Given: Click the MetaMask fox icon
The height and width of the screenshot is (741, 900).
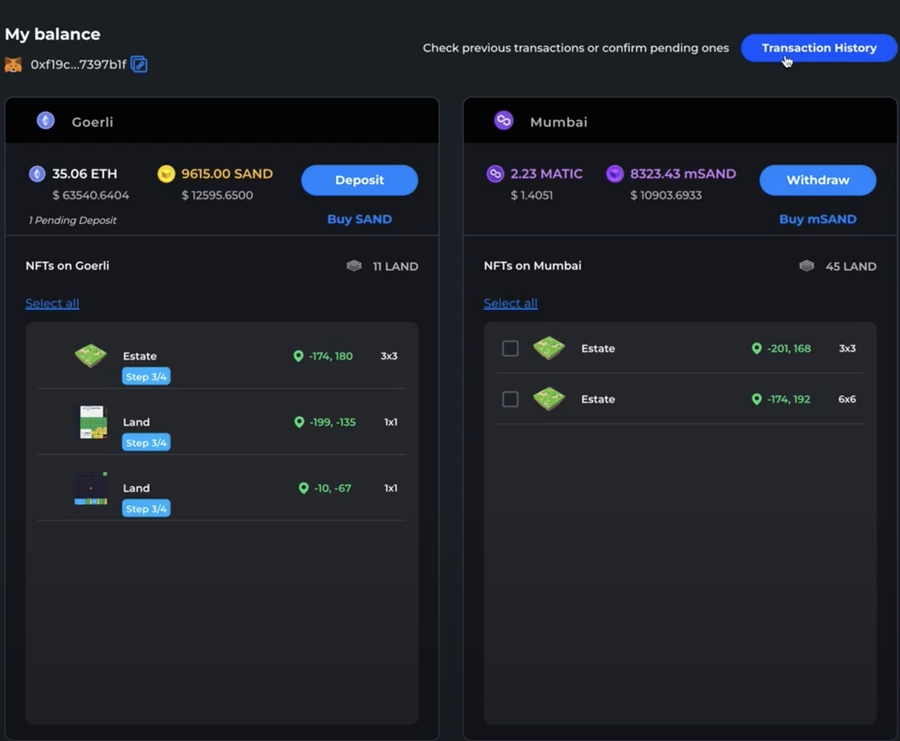Looking at the screenshot, I should point(13,65).
